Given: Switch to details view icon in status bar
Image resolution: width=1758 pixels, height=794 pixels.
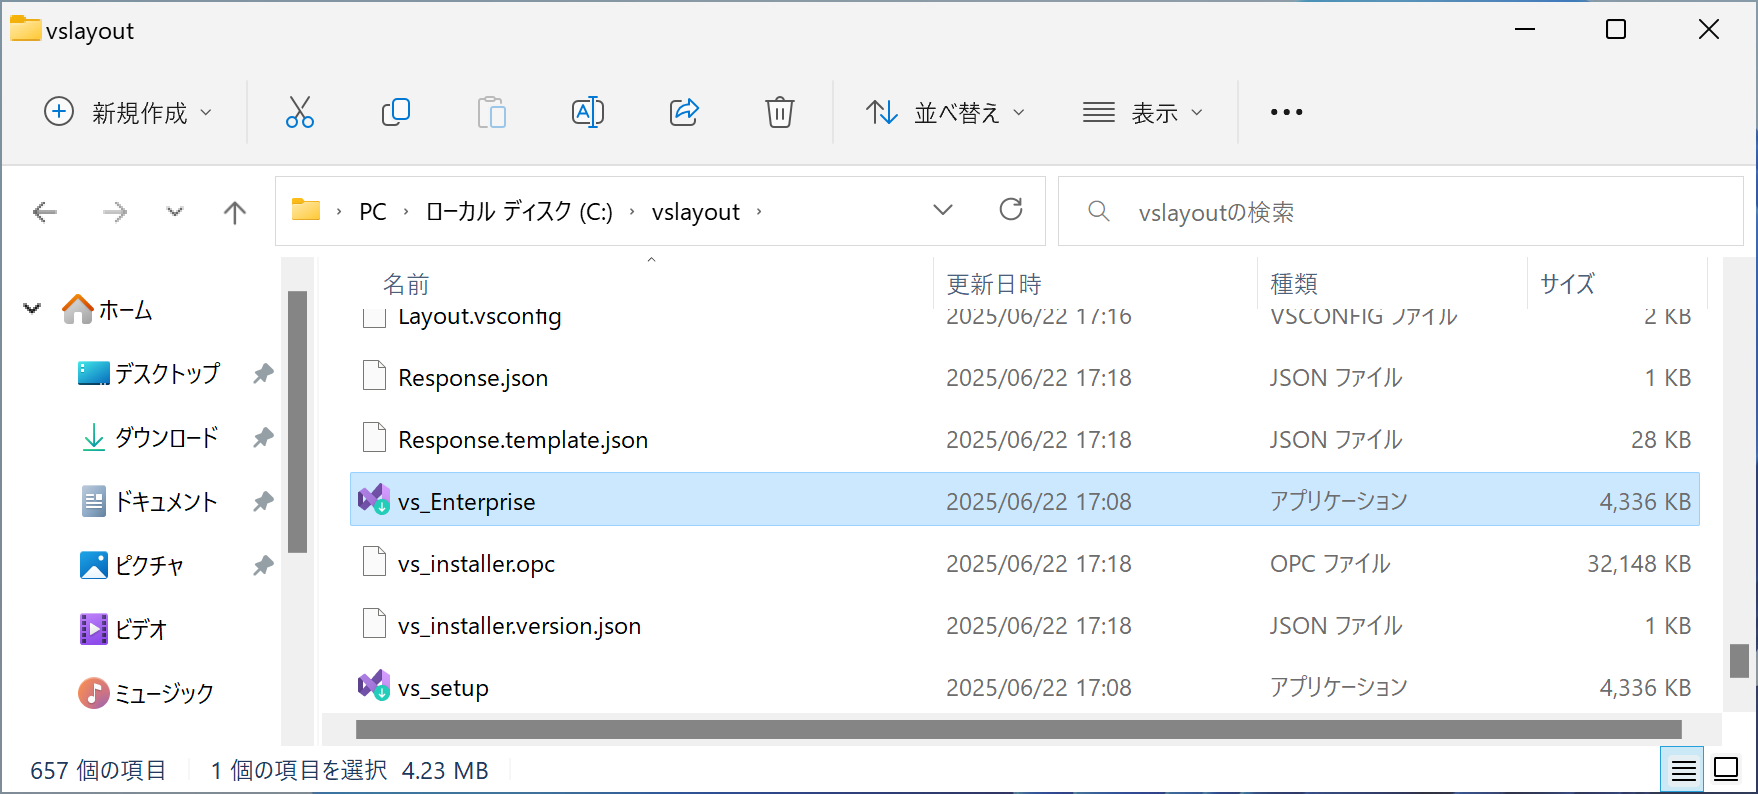Looking at the screenshot, I should pos(1684,770).
